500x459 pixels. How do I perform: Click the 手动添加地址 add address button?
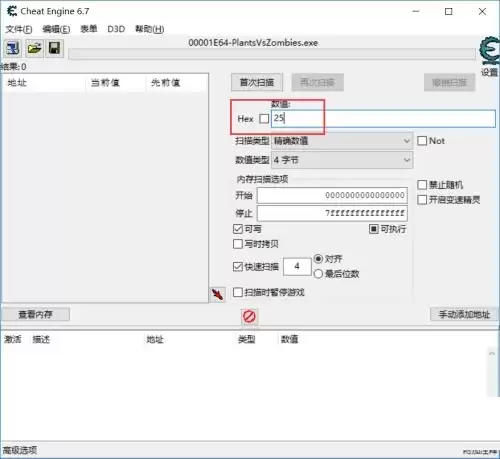464,314
